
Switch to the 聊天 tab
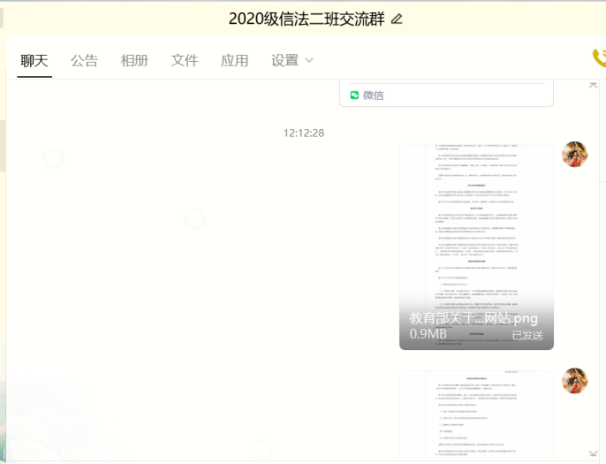34,60
